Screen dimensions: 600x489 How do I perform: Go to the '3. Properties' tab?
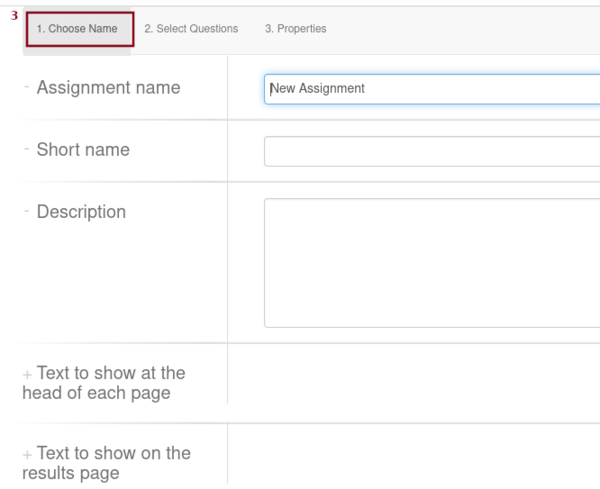pyautogui.click(x=295, y=29)
